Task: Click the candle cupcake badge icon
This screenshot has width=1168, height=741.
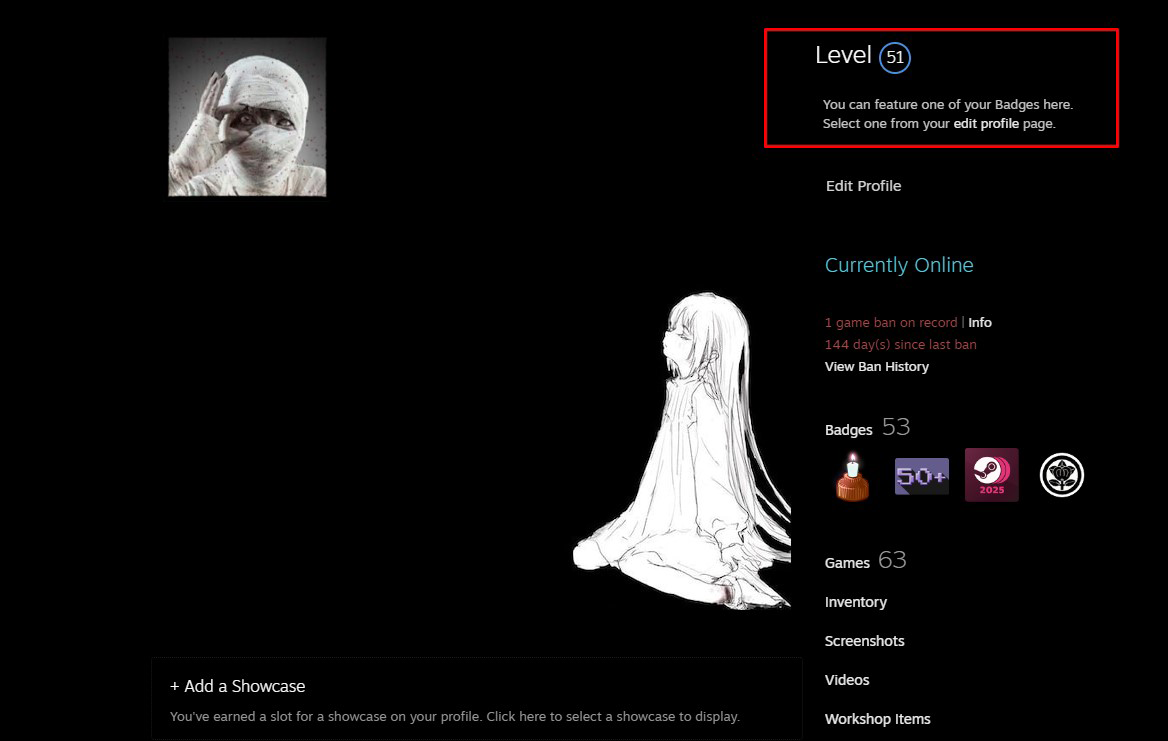Action: [852, 476]
